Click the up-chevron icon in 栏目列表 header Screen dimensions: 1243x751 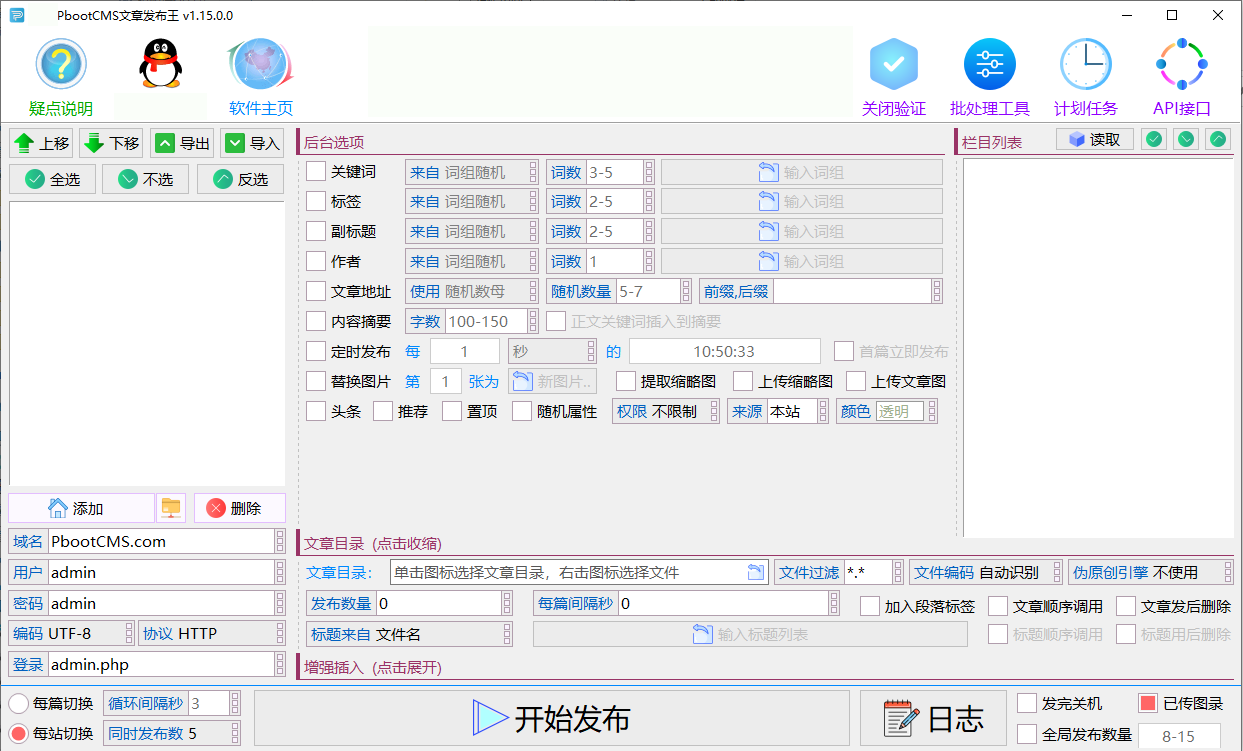coord(1217,139)
